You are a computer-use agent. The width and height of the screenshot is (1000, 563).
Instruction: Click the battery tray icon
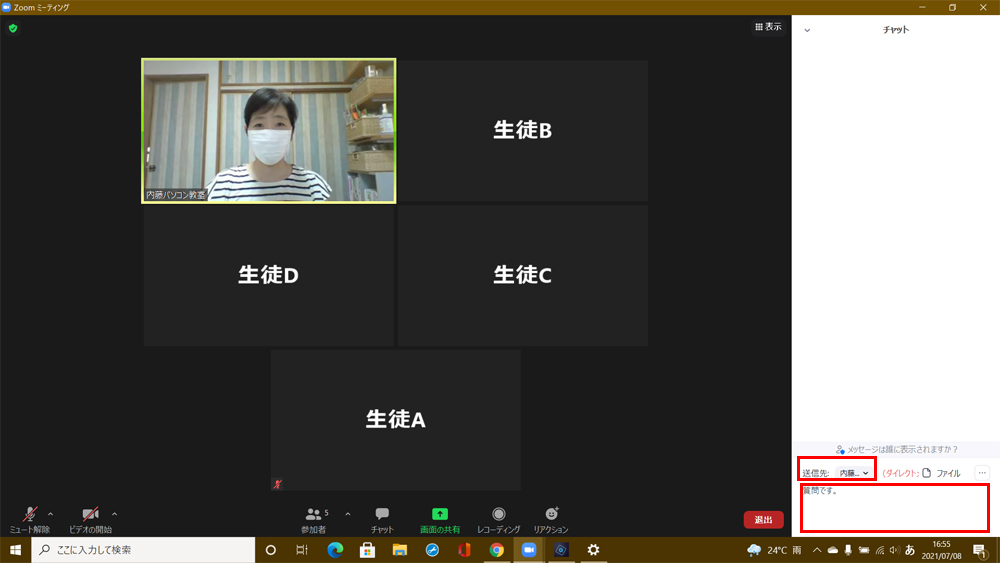[x=864, y=550]
